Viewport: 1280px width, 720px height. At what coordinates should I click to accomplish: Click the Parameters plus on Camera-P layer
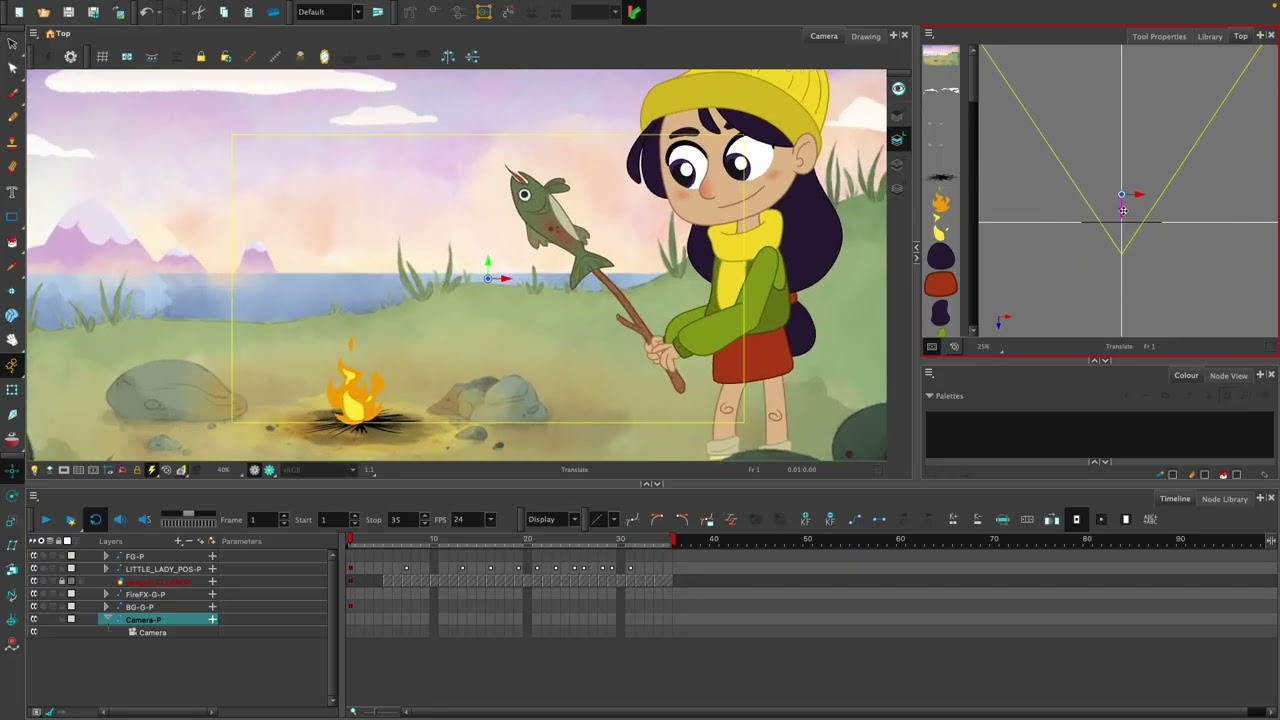pyautogui.click(x=212, y=620)
